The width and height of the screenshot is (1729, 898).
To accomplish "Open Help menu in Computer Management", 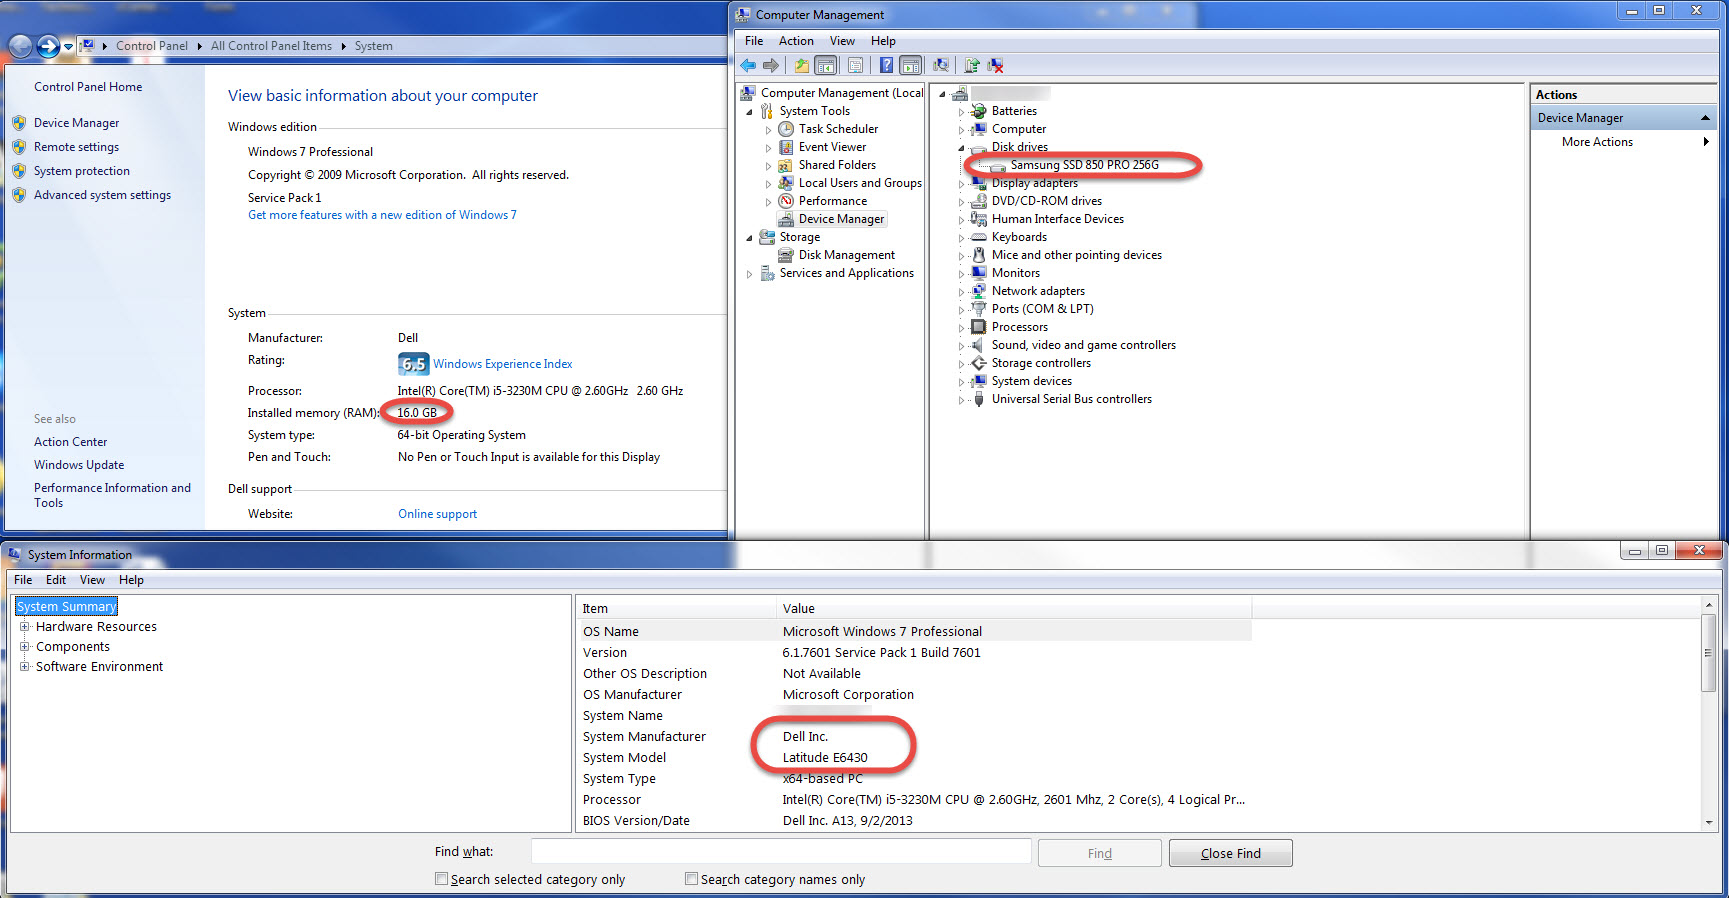I will [883, 41].
